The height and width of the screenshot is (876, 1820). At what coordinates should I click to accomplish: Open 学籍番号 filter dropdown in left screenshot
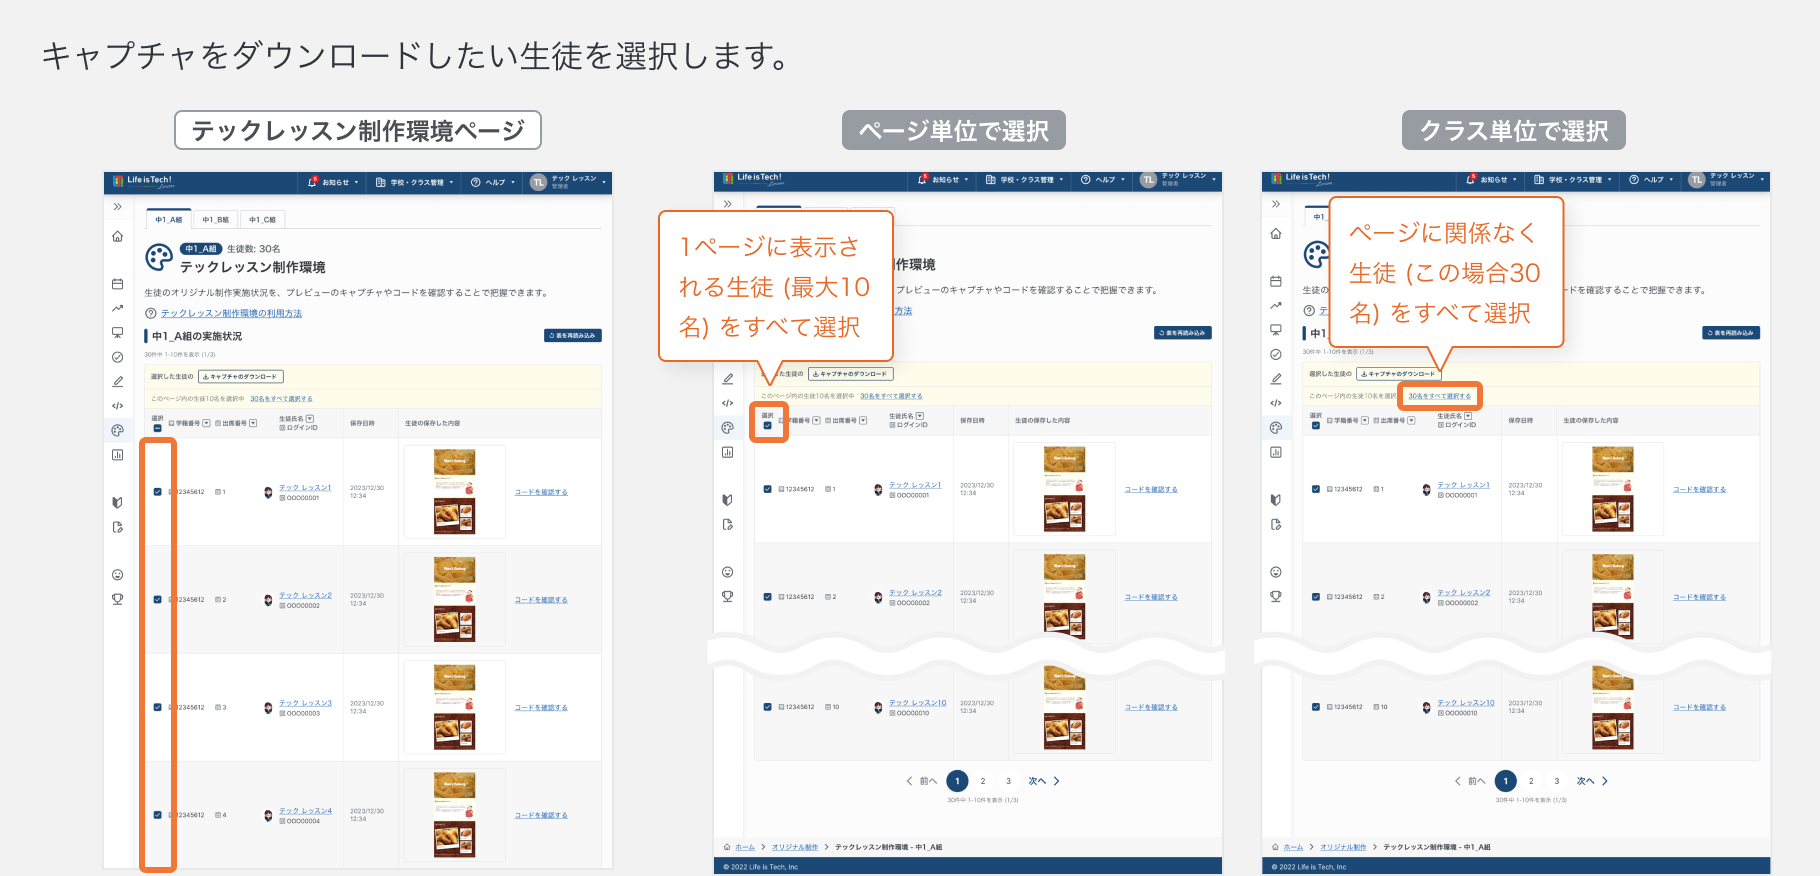tap(206, 423)
